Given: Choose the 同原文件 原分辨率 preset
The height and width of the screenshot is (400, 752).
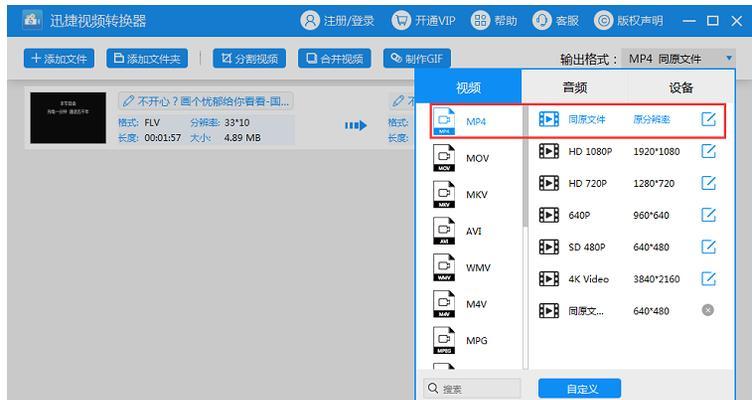Looking at the screenshot, I should pos(627,119).
